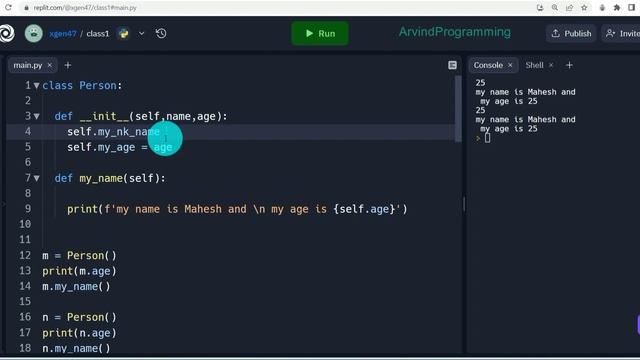Reload the browser page
This screenshot has height=360, width=640.
[8, 7]
